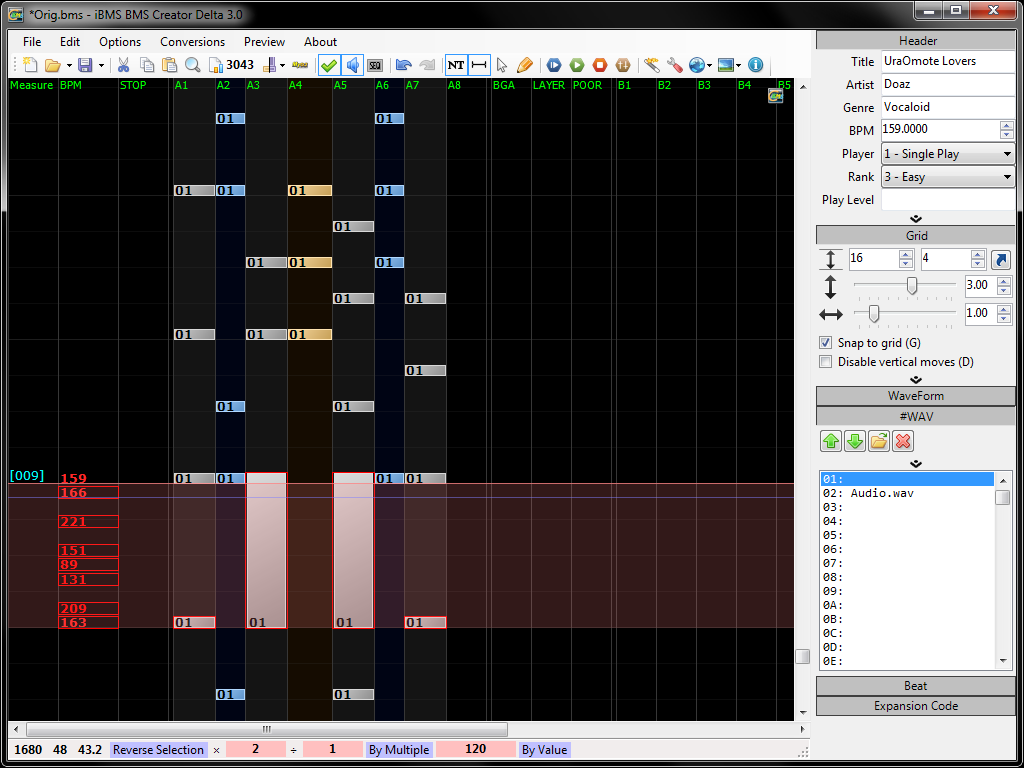
Task: Toggle the NT note-type button
Action: (456, 64)
